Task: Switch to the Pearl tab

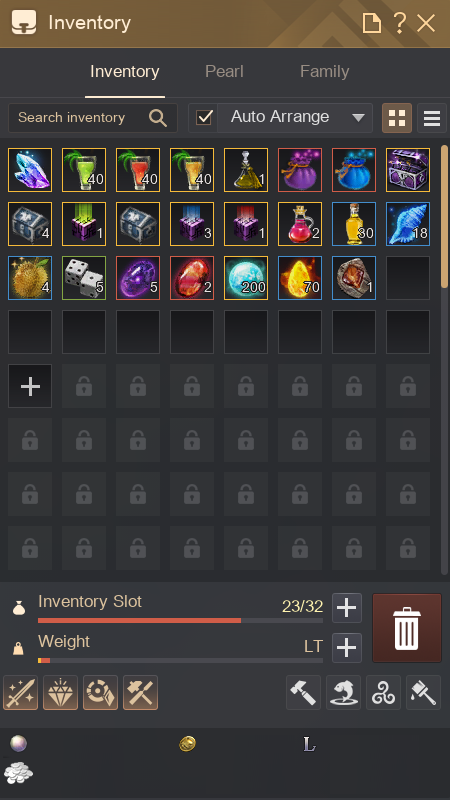Action: click(224, 71)
